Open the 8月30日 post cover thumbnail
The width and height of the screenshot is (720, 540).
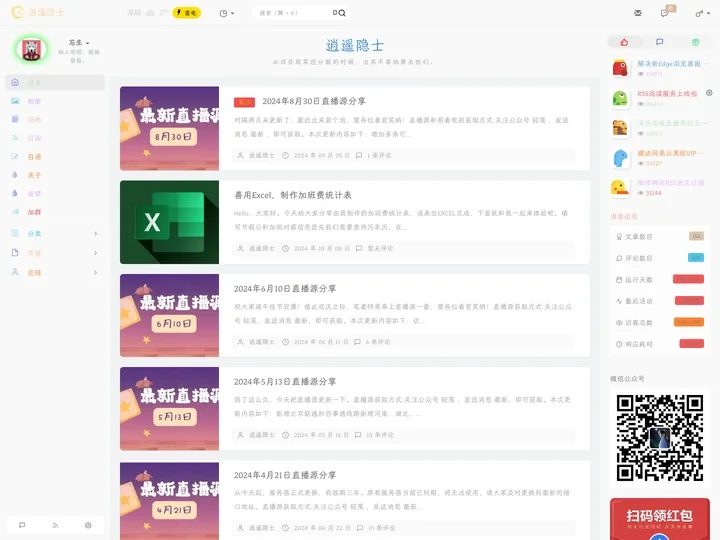pos(169,129)
